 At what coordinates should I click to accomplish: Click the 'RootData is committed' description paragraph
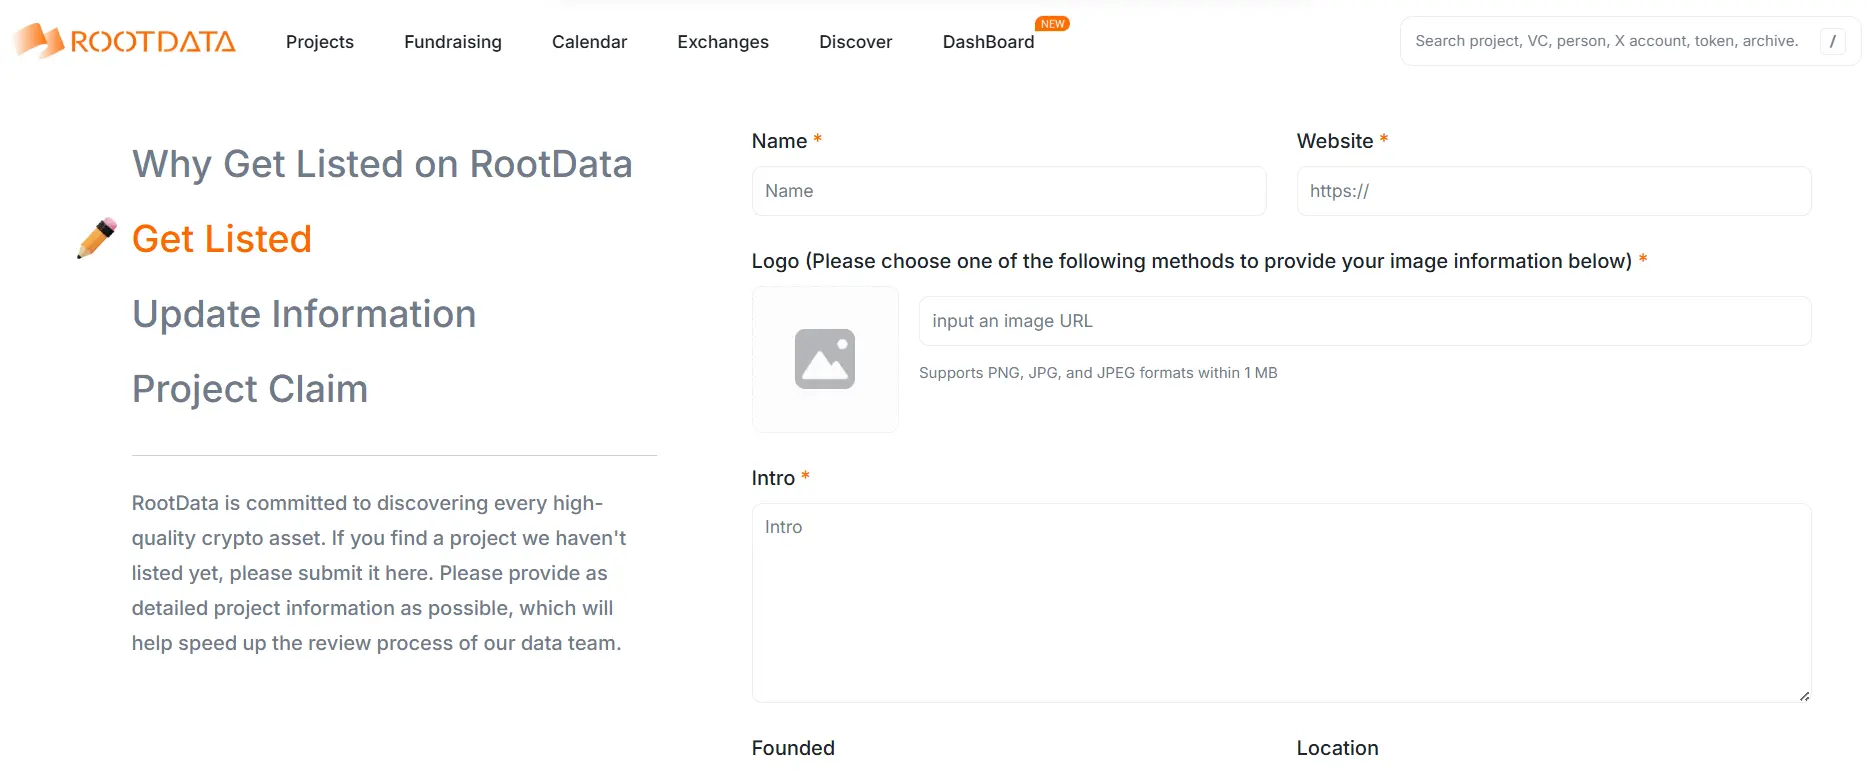(x=379, y=573)
